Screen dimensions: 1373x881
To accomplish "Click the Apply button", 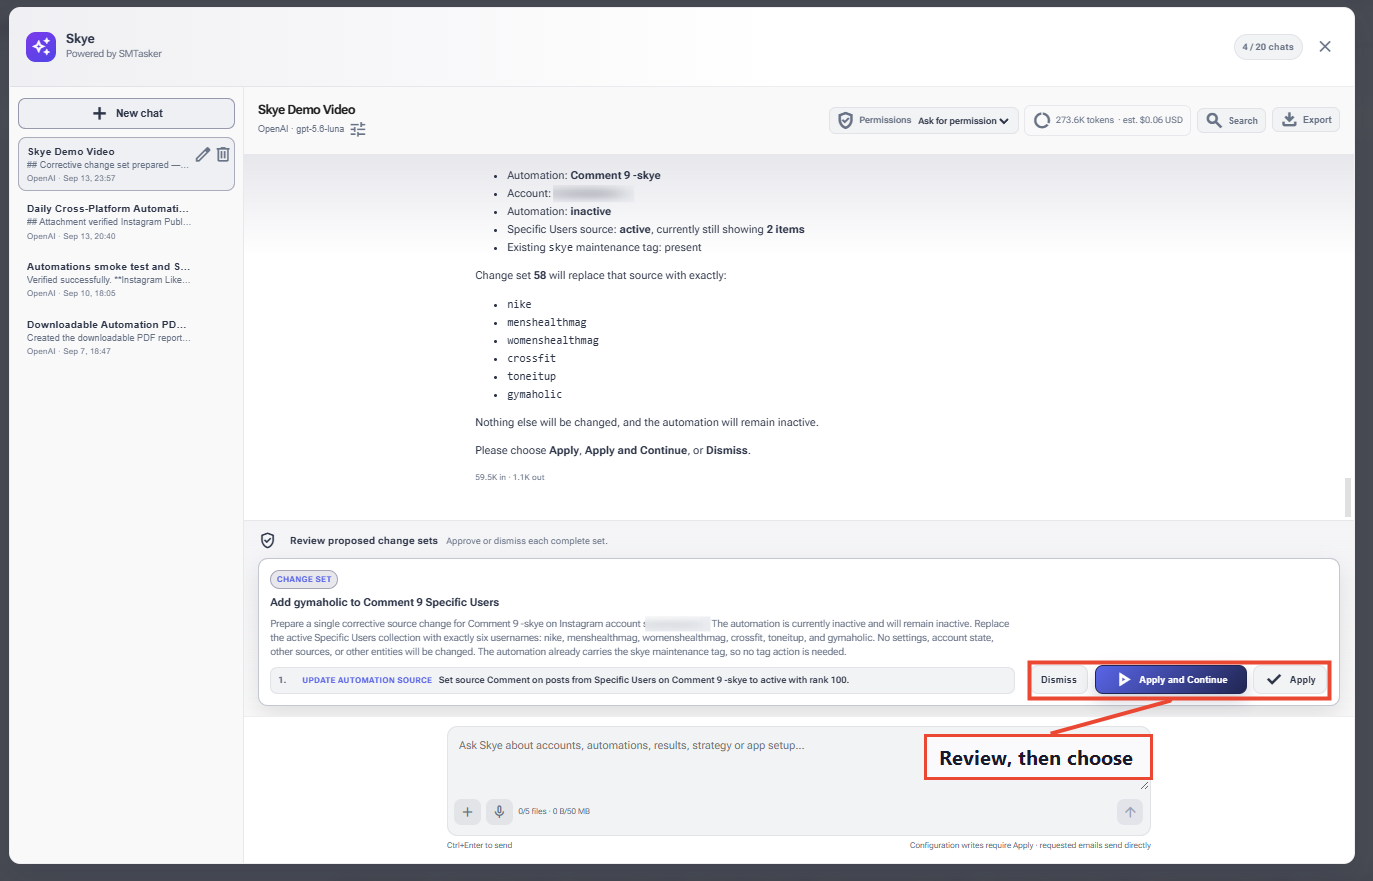I will (1291, 680).
